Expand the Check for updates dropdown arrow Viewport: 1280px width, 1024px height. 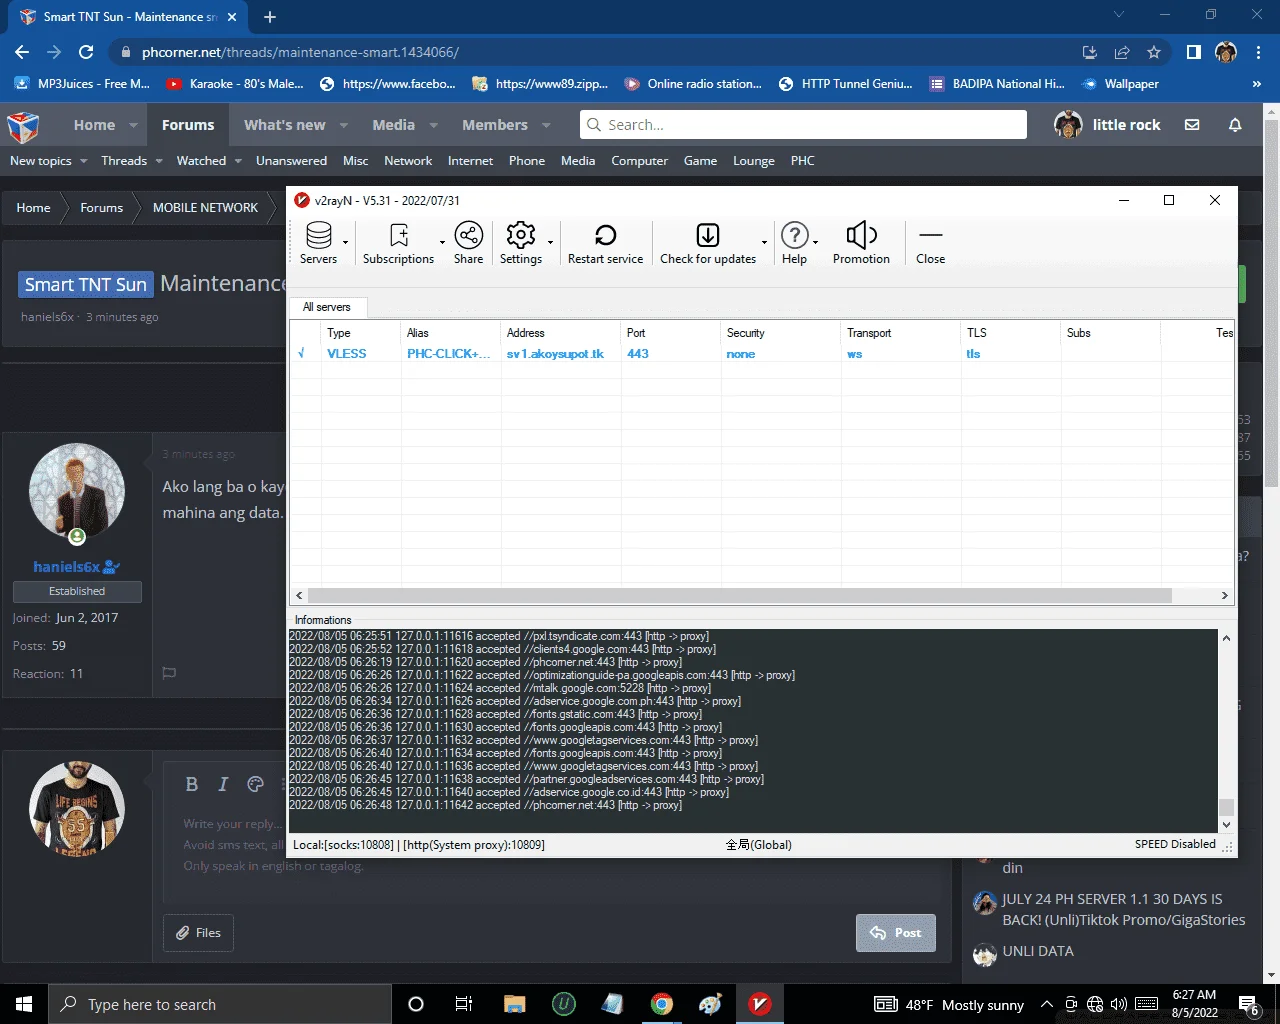764,243
